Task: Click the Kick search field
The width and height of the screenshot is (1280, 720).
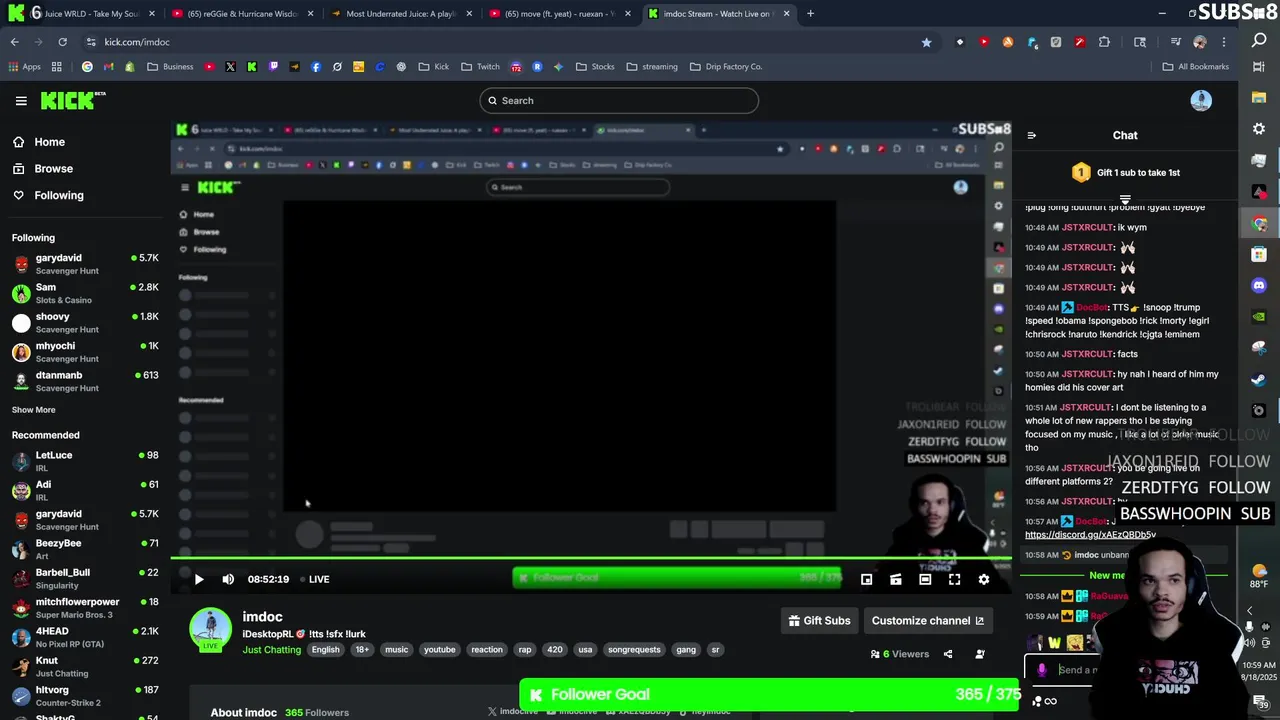Action: [x=619, y=101]
